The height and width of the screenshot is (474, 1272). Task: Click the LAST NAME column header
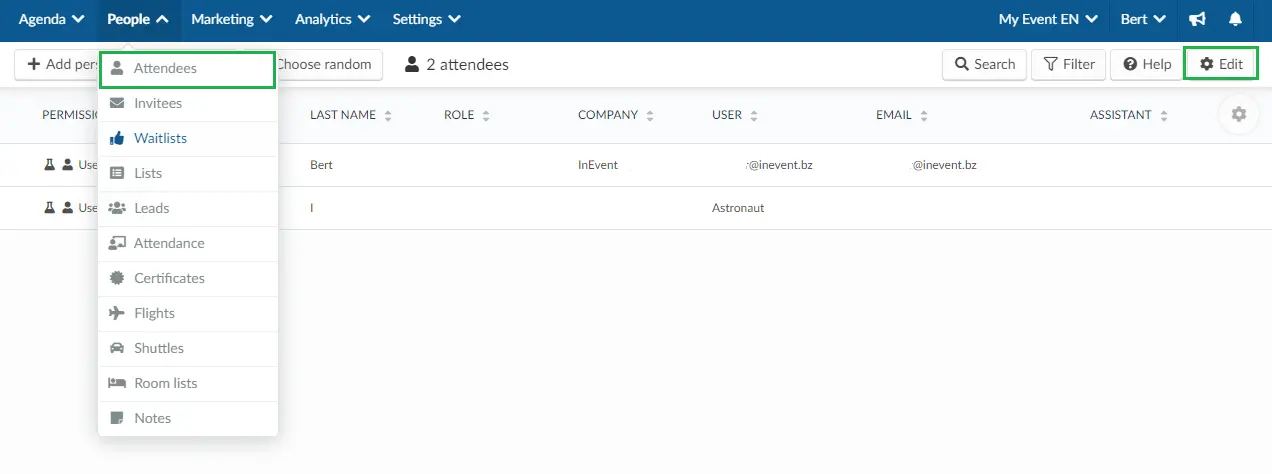[343, 115]
